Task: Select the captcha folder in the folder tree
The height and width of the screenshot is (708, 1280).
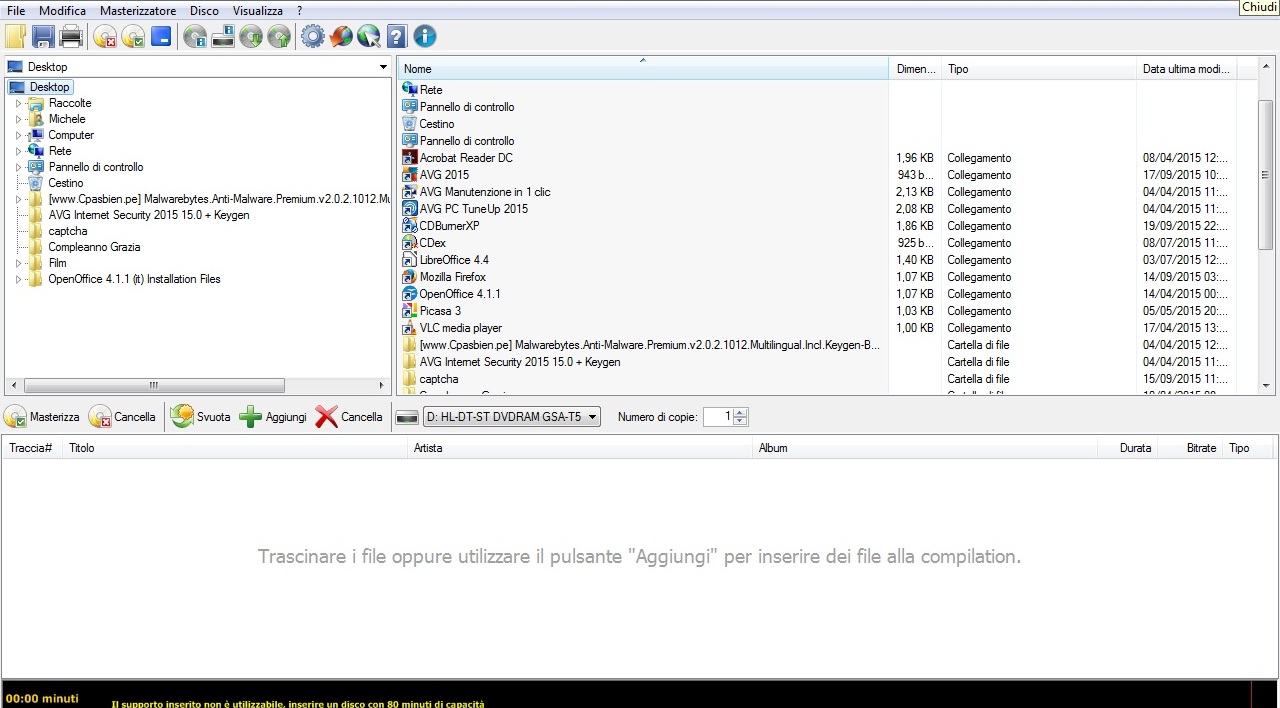Action: [x=68, y=231]
